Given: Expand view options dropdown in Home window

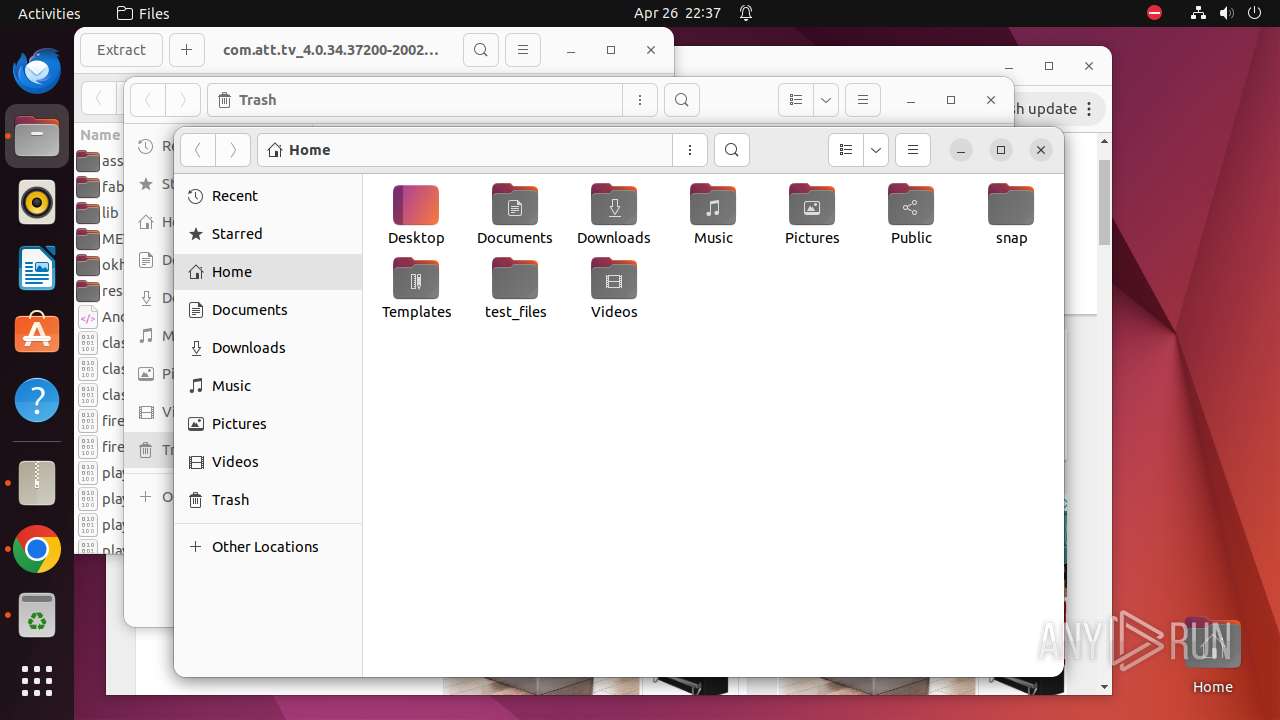Looking at the screenshot, I should point(876,150).
